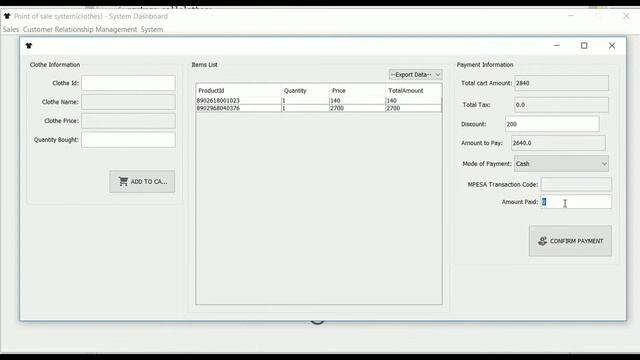Screen dimensions: 640x360
Task: Click the Amount to Pay field
Action: pyautogui.click(x=558, y=143)
